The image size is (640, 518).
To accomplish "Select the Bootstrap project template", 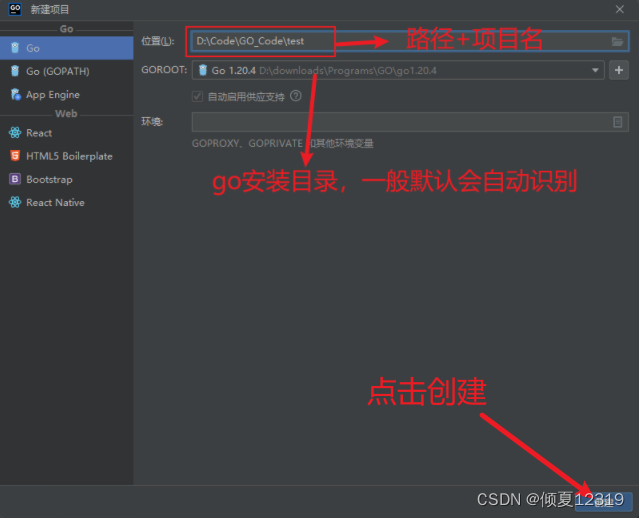I will (67, 180).
